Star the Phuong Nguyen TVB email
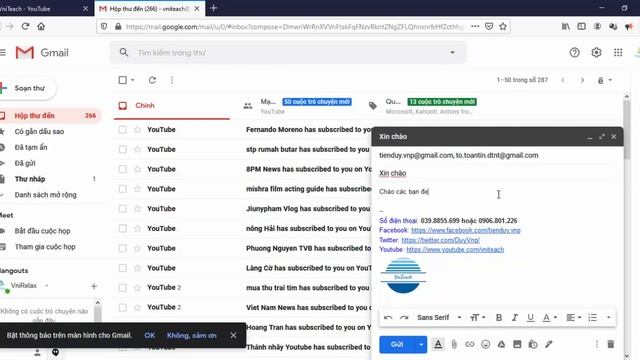The height and width of the screenshot is (360, 640). click(x=138, y=248)
